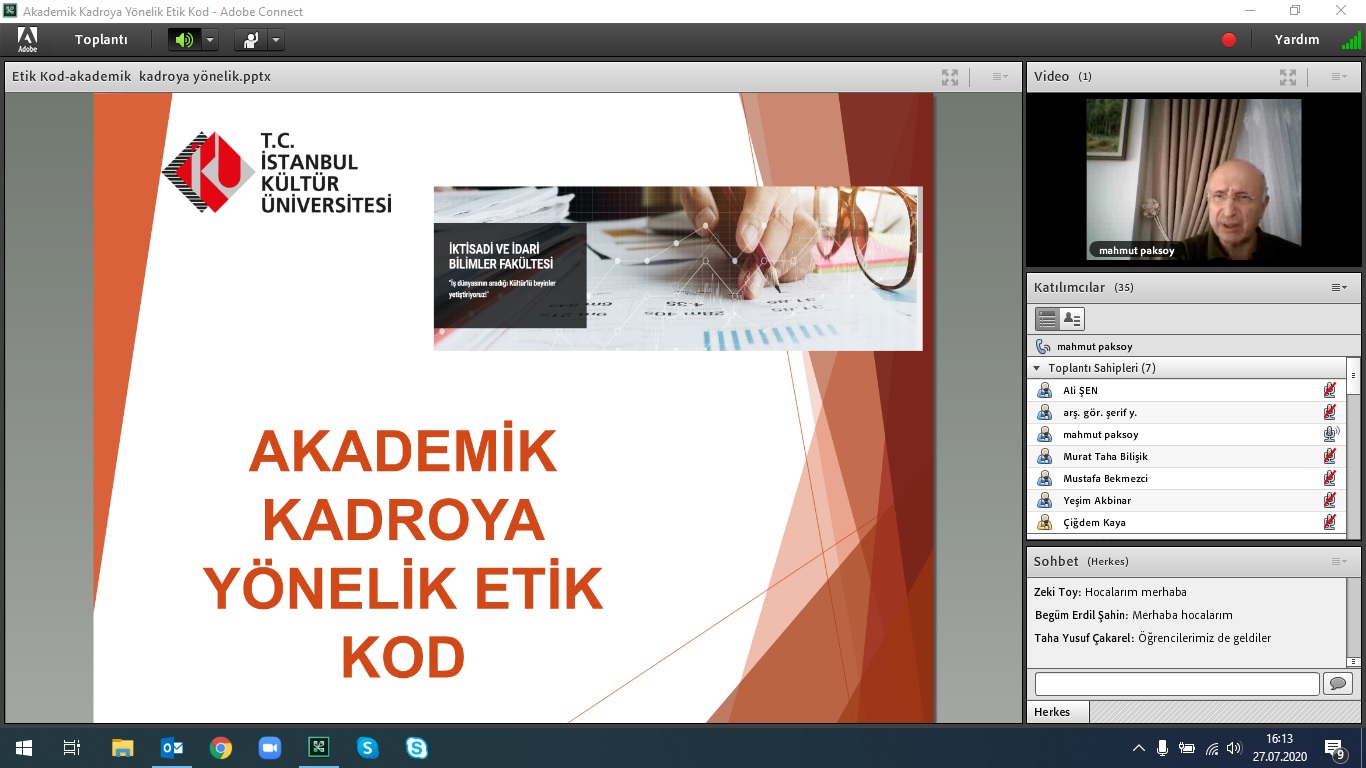The width and height of the screenshot is (1366, 768).
Task: Send chat message with speech bubble button
Action: pyautogui.click(x=1337, y=684)
